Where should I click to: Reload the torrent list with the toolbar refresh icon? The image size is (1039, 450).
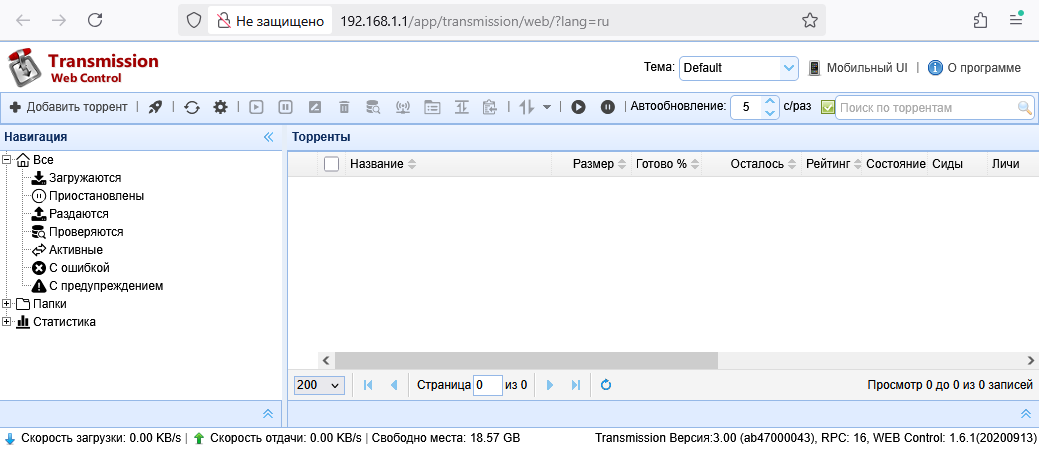pyautogui.click(x=191, y=107)
